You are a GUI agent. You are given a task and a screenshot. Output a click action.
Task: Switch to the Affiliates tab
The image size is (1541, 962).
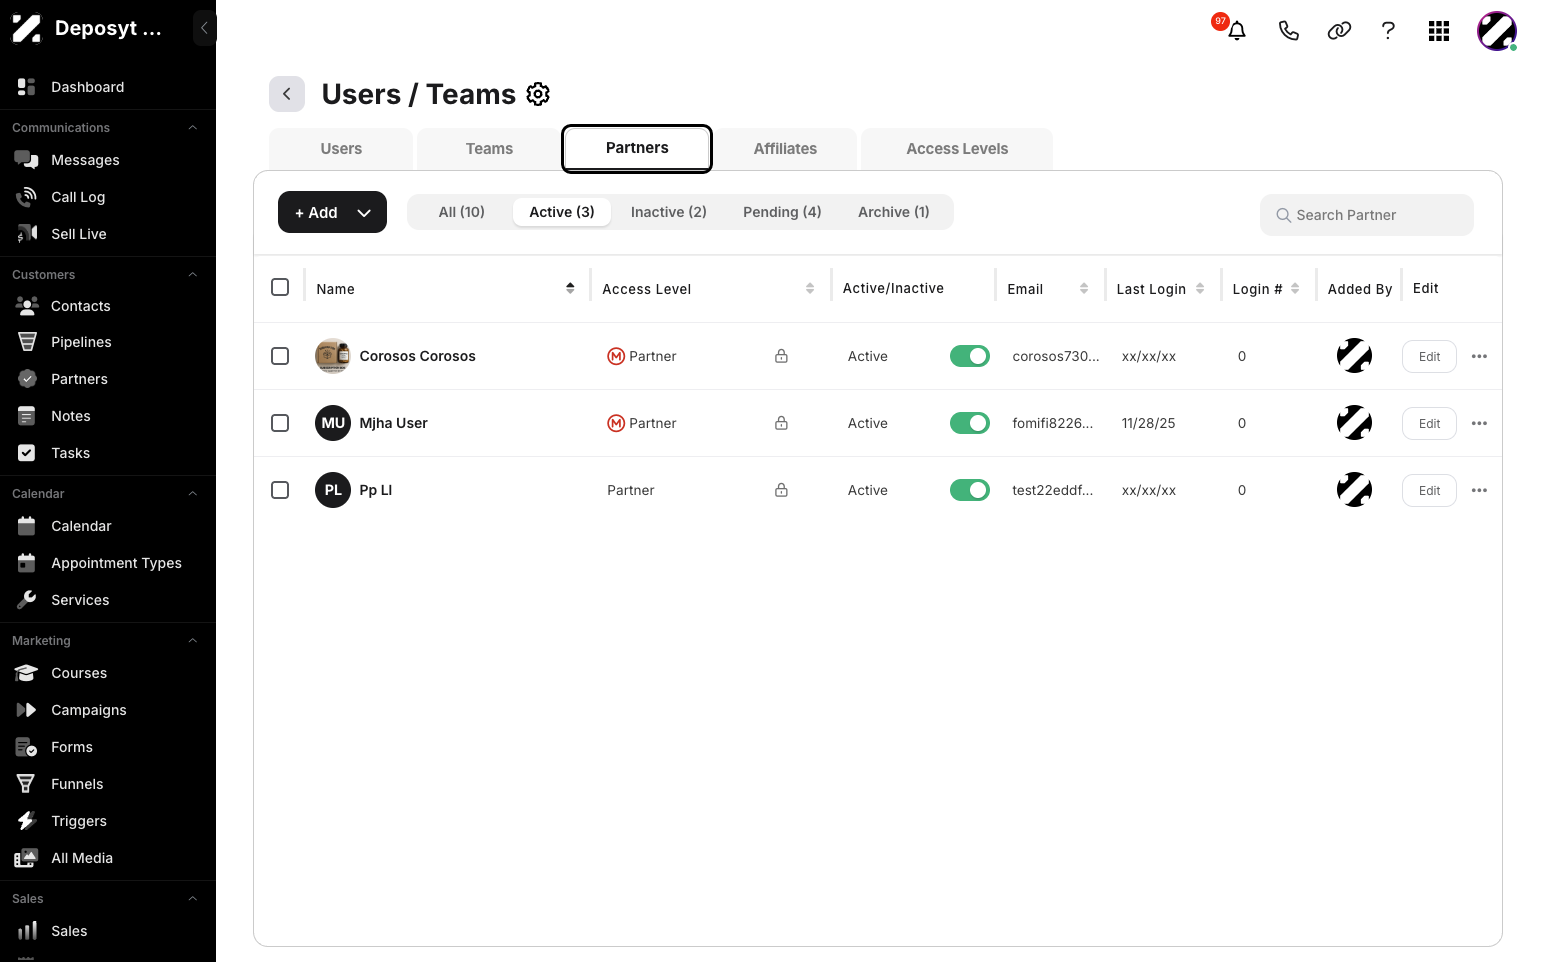coord(785,149)
